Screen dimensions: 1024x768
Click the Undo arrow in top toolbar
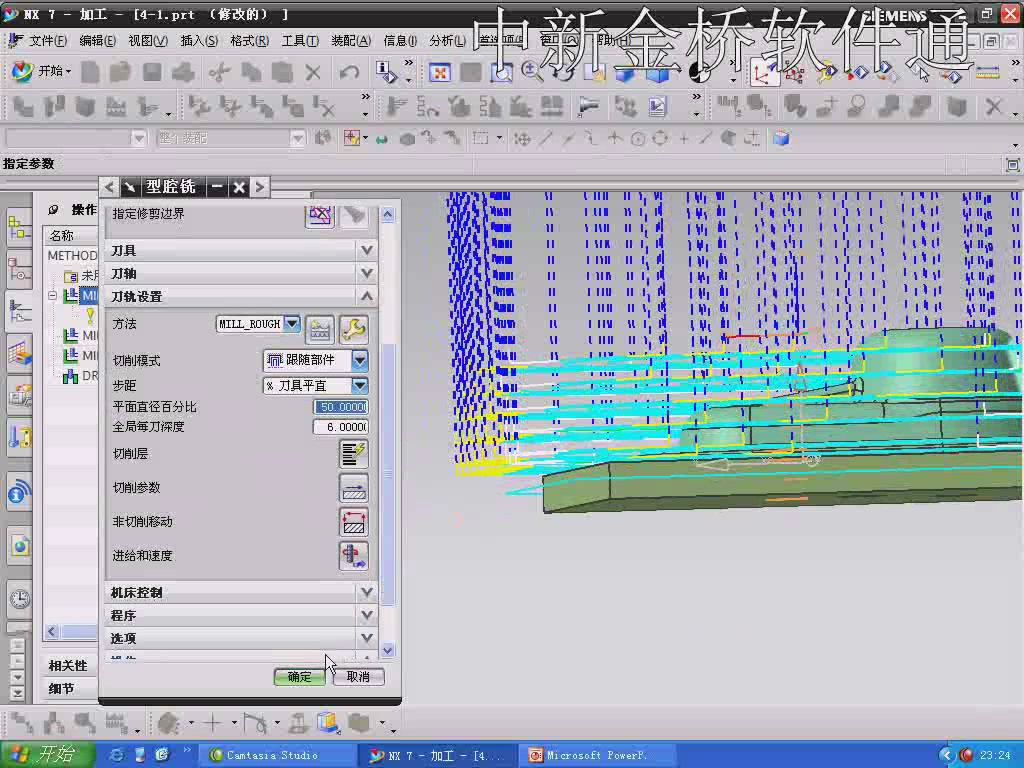click(x=349, y=72)
